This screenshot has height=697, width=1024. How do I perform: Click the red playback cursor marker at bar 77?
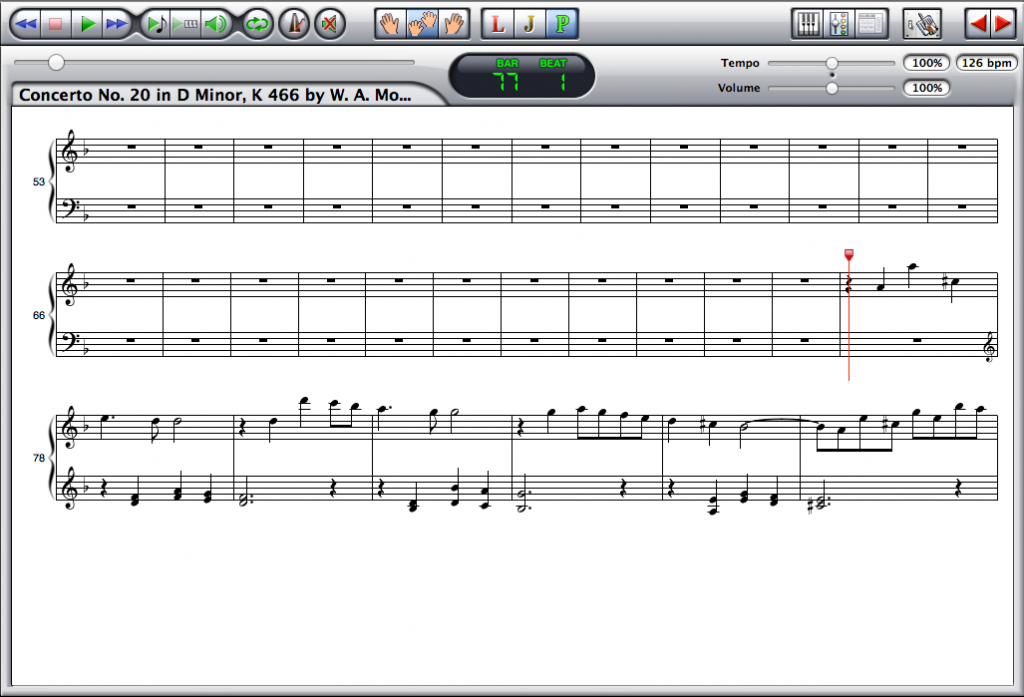[x=848, y=254]
